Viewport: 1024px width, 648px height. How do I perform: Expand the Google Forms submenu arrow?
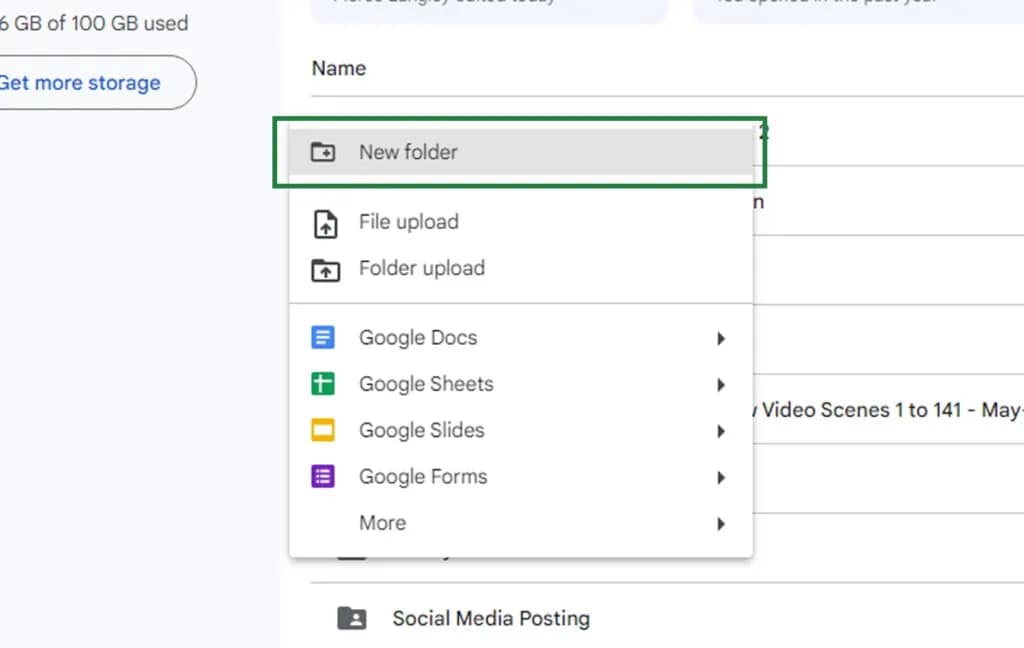721,478
